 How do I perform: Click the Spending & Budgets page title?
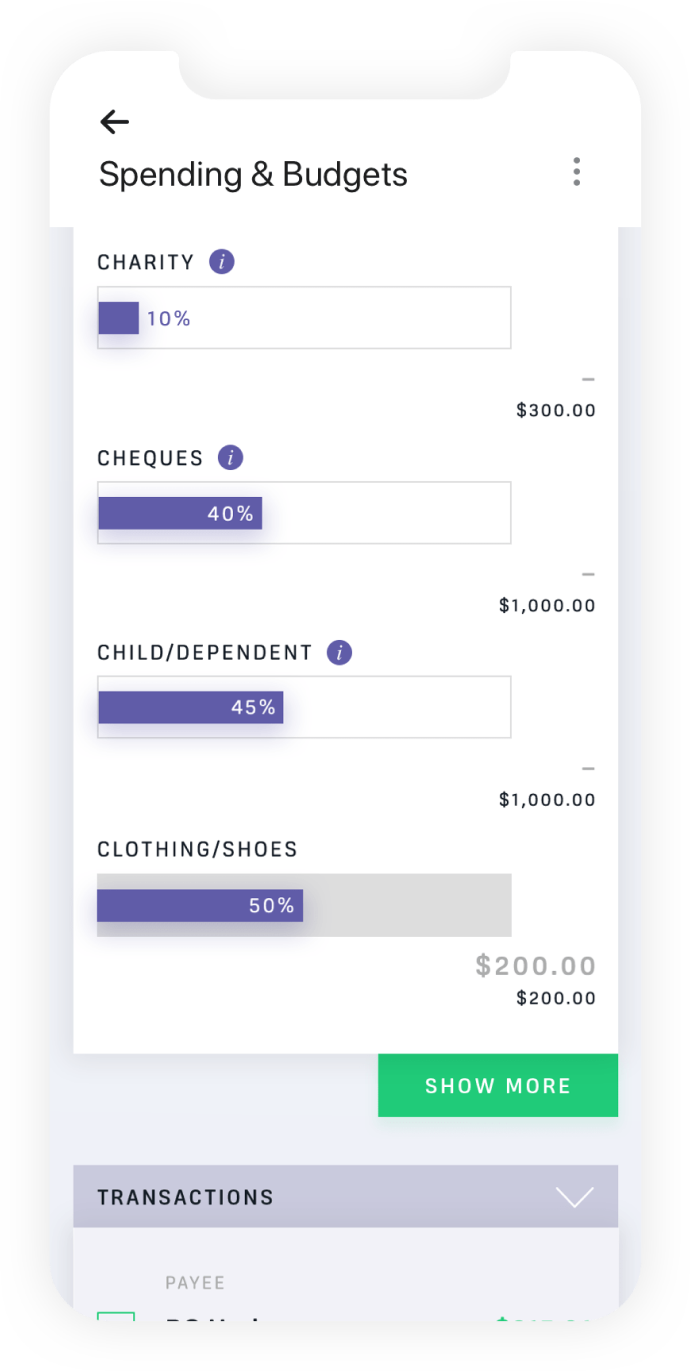253,174
